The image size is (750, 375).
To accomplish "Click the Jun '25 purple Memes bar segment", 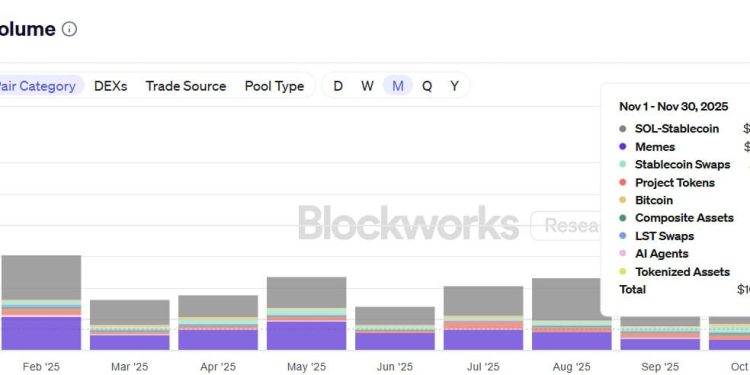I will click(395, 342).
